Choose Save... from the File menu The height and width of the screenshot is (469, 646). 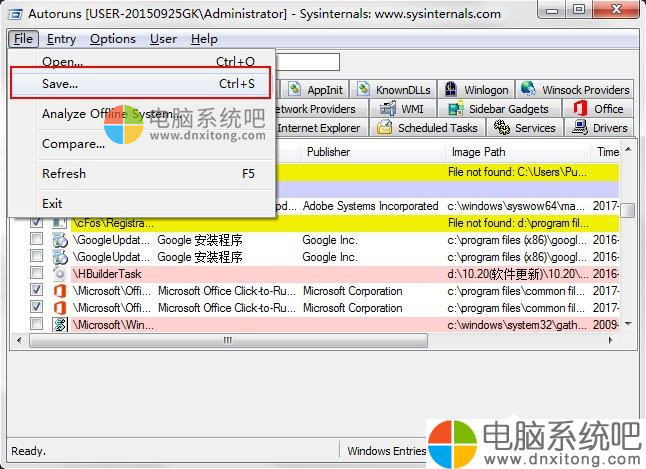(140, 84)
